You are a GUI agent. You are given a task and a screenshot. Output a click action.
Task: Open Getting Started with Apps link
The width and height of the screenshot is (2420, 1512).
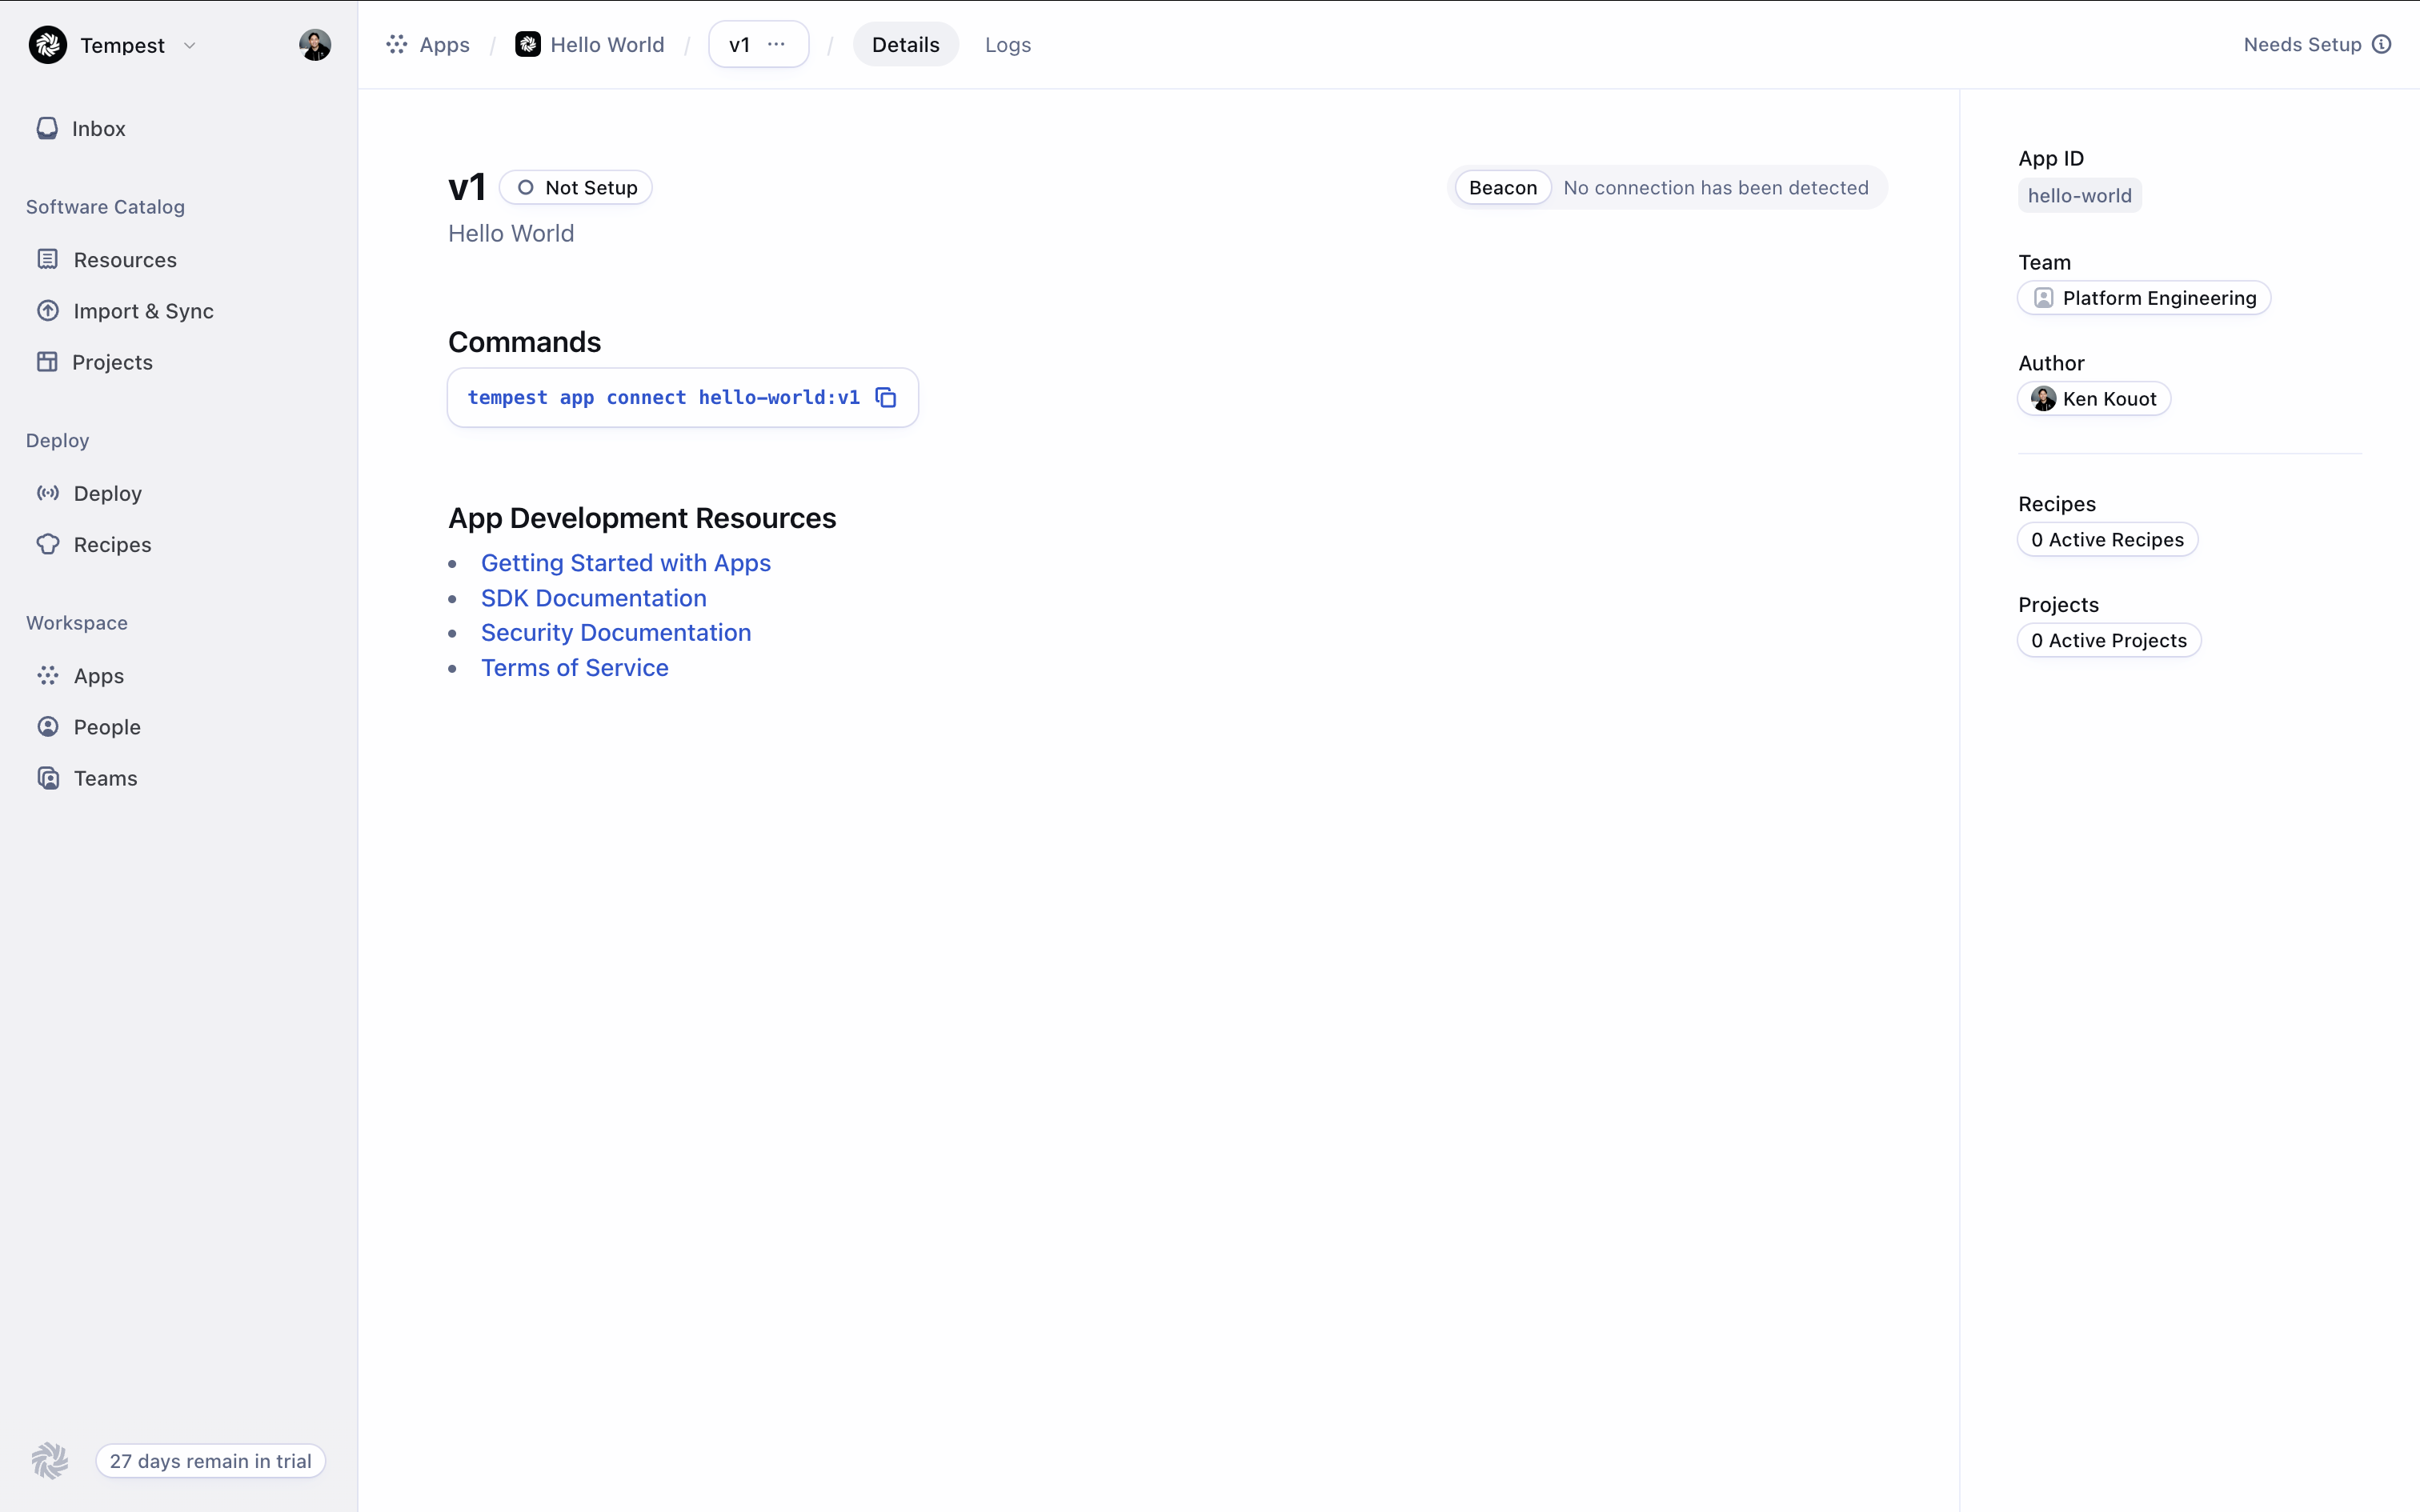click(x=625, y=563)
